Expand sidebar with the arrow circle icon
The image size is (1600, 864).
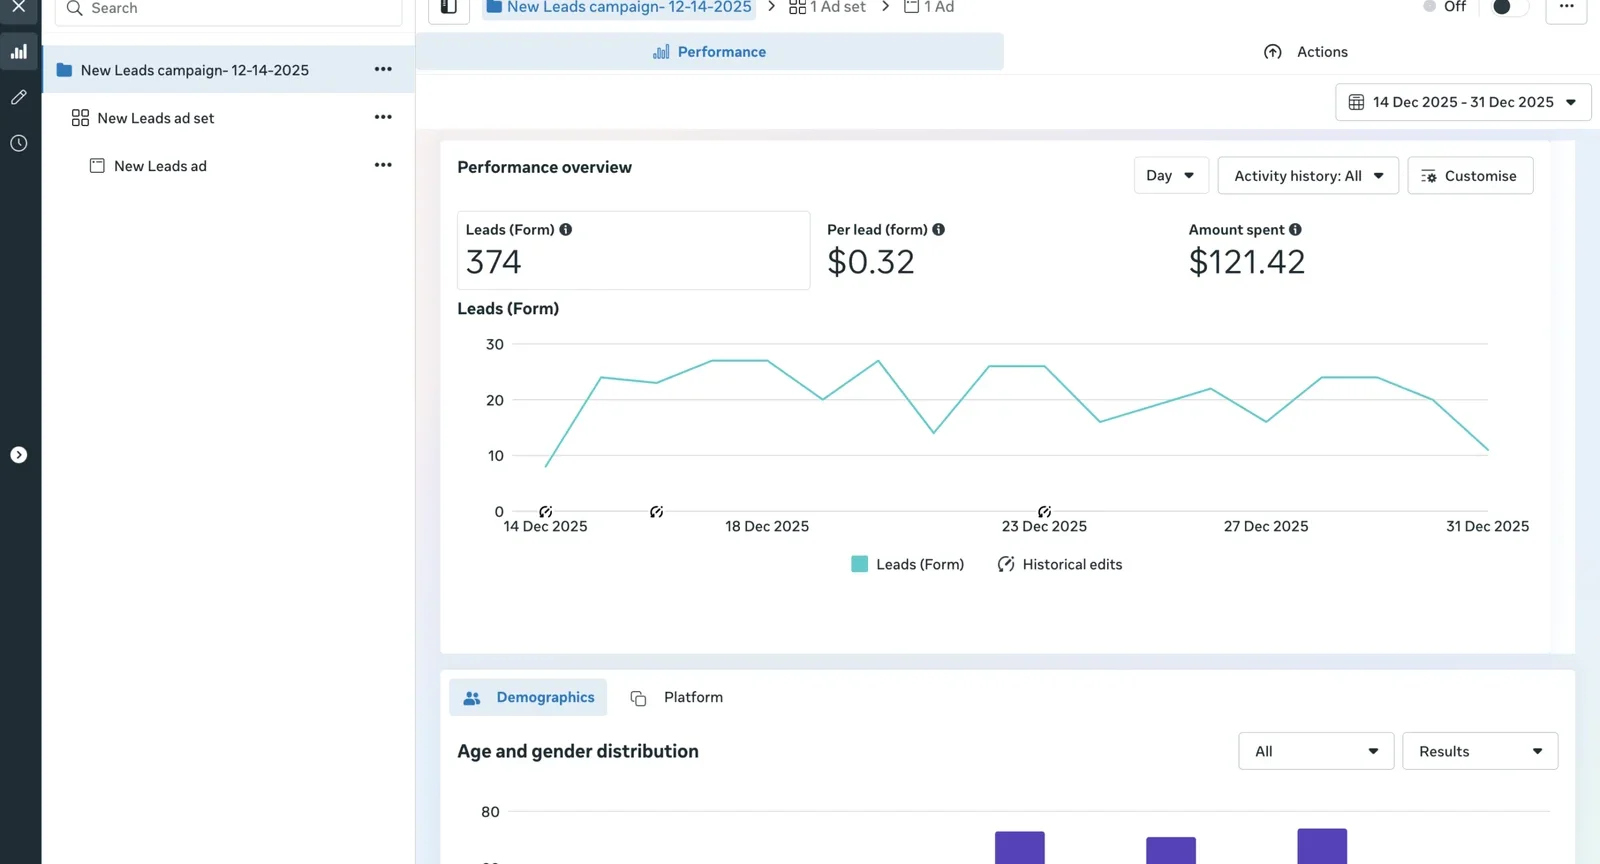[x=19, y=455]
